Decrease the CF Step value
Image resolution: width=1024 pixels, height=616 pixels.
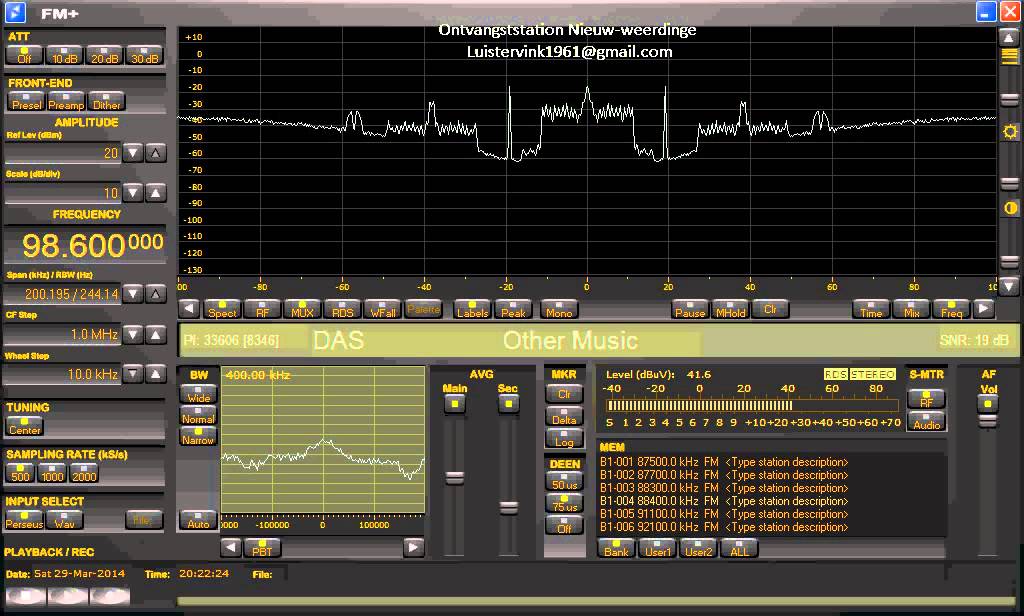(133, 334)
